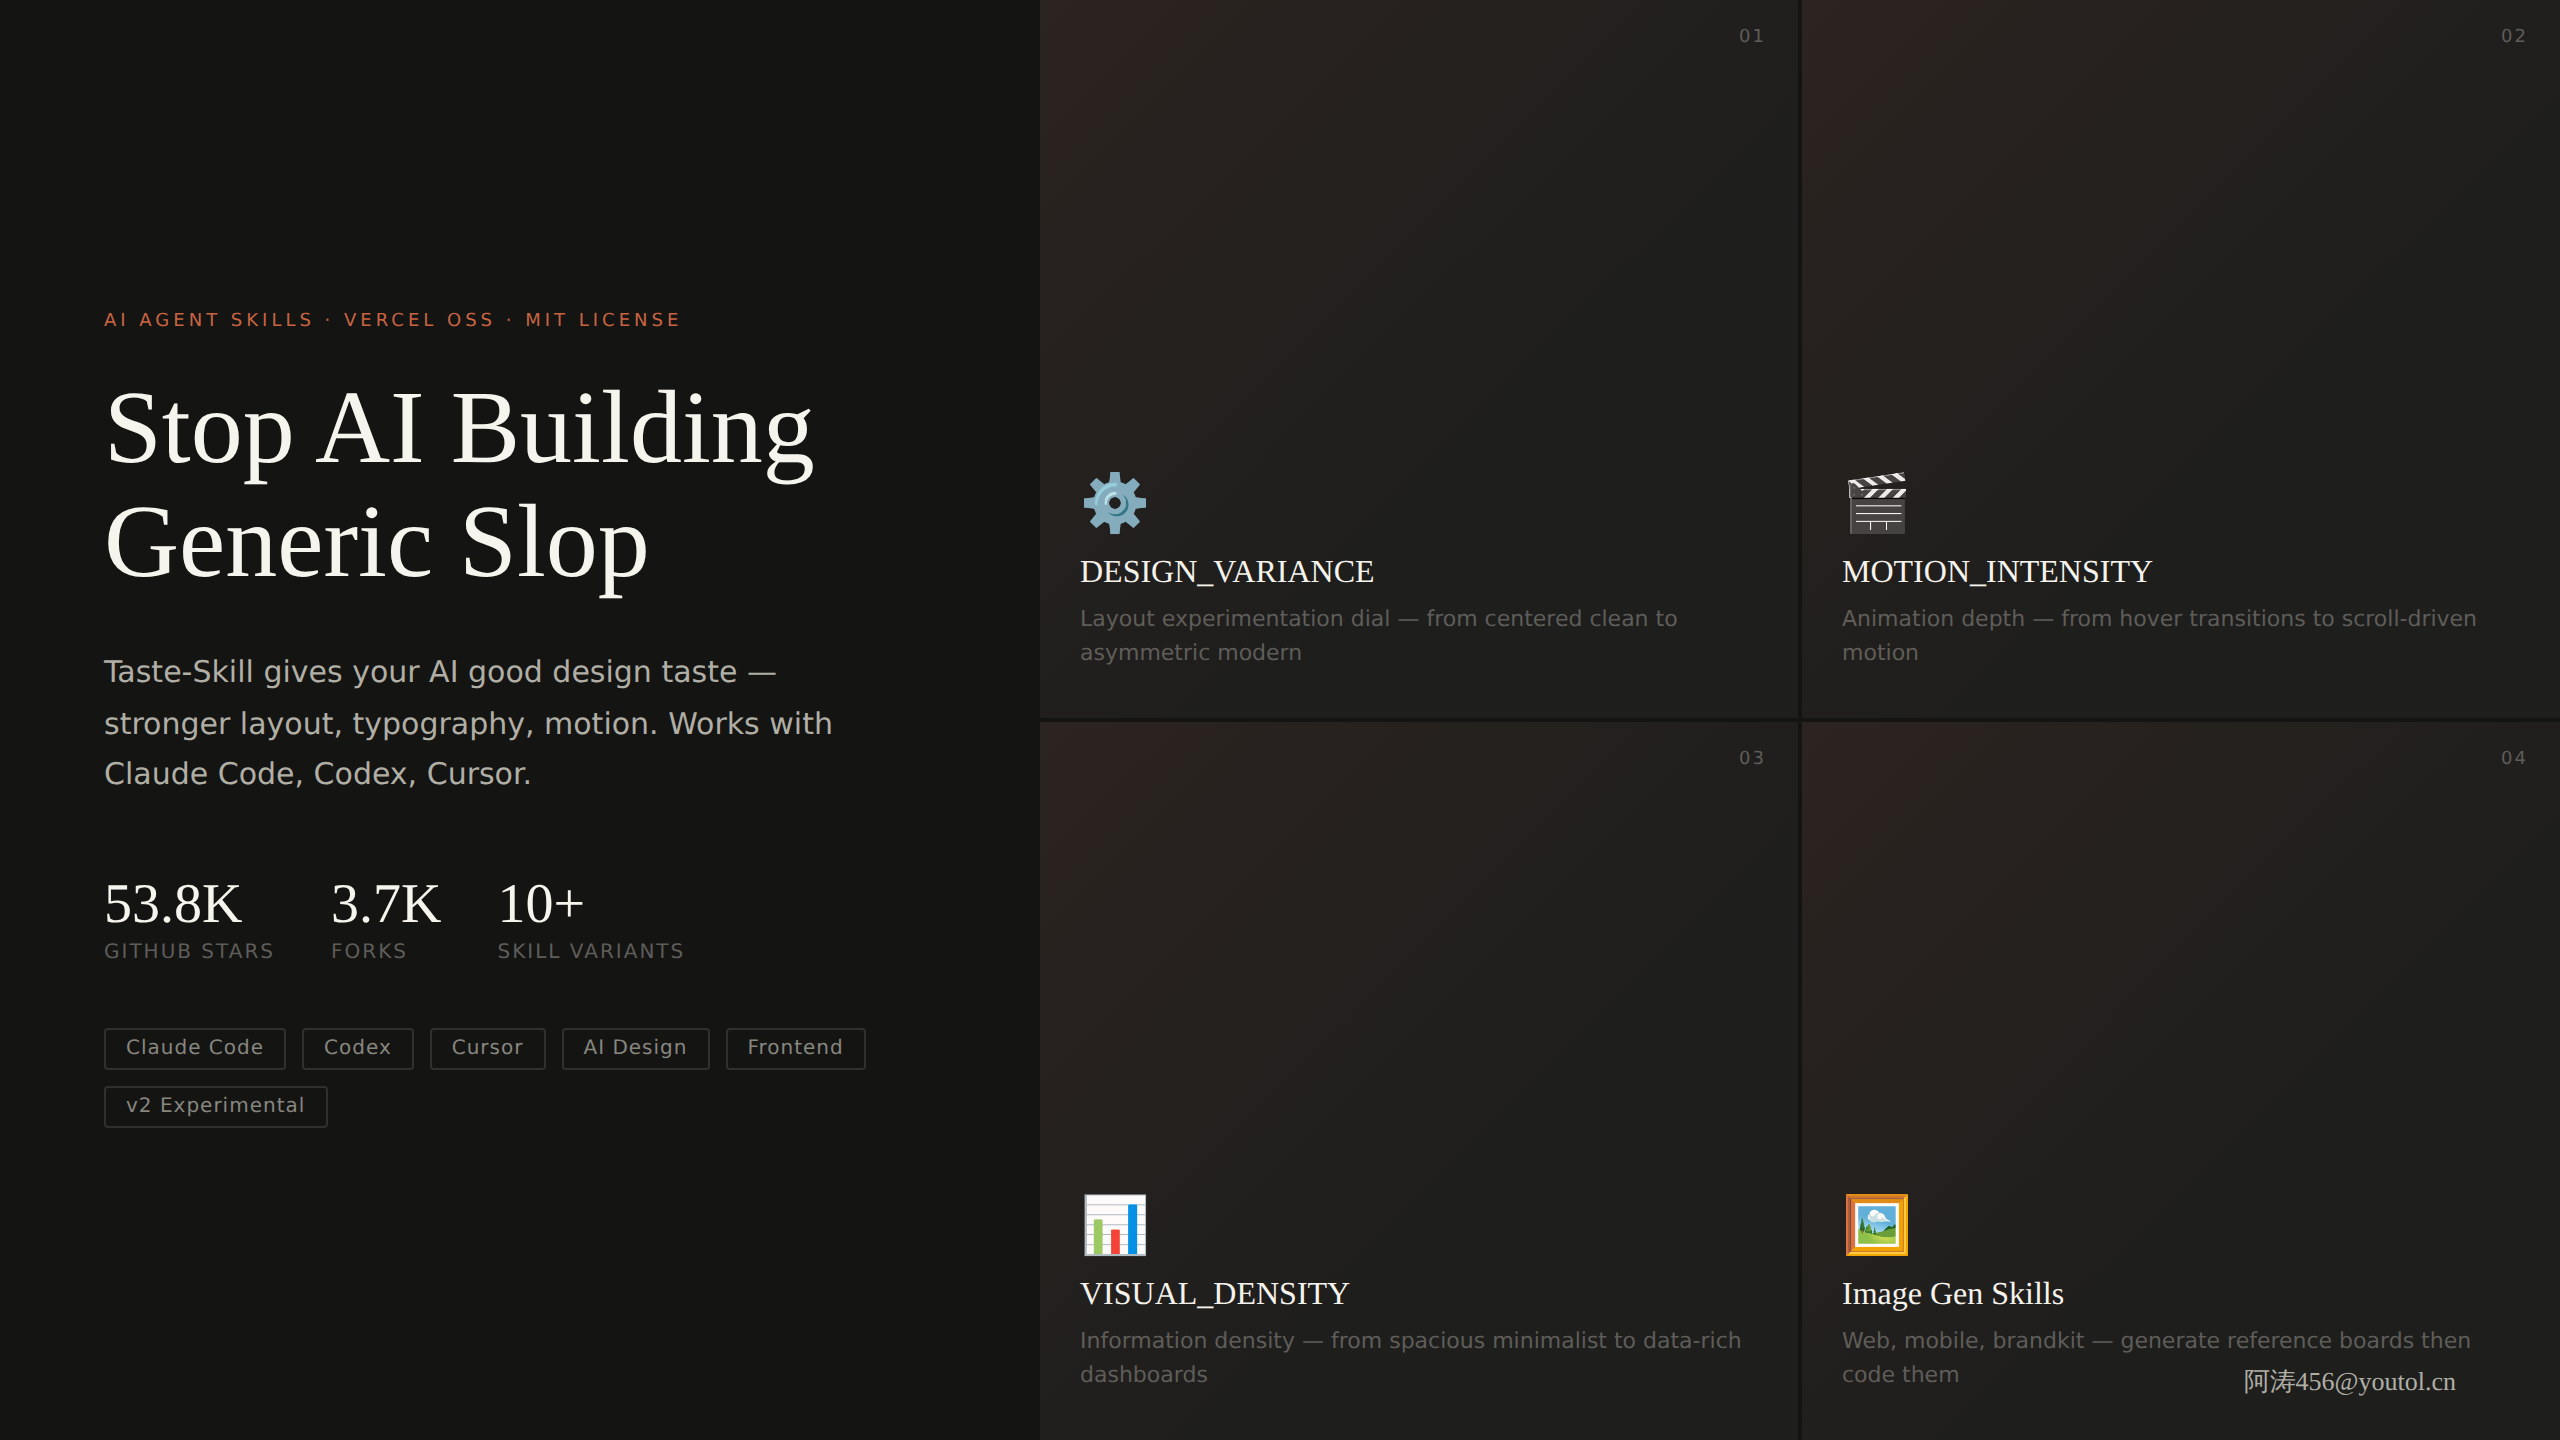This screenshot has width=2560, height=1440.
Task: Open the Image Gen Skills card title
Action: tap(1953, 1294)
